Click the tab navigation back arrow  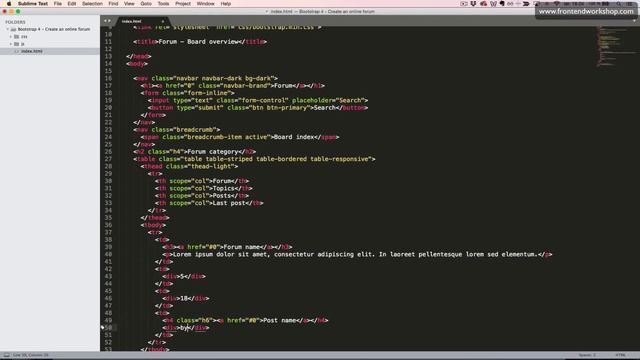coord(105,21)
